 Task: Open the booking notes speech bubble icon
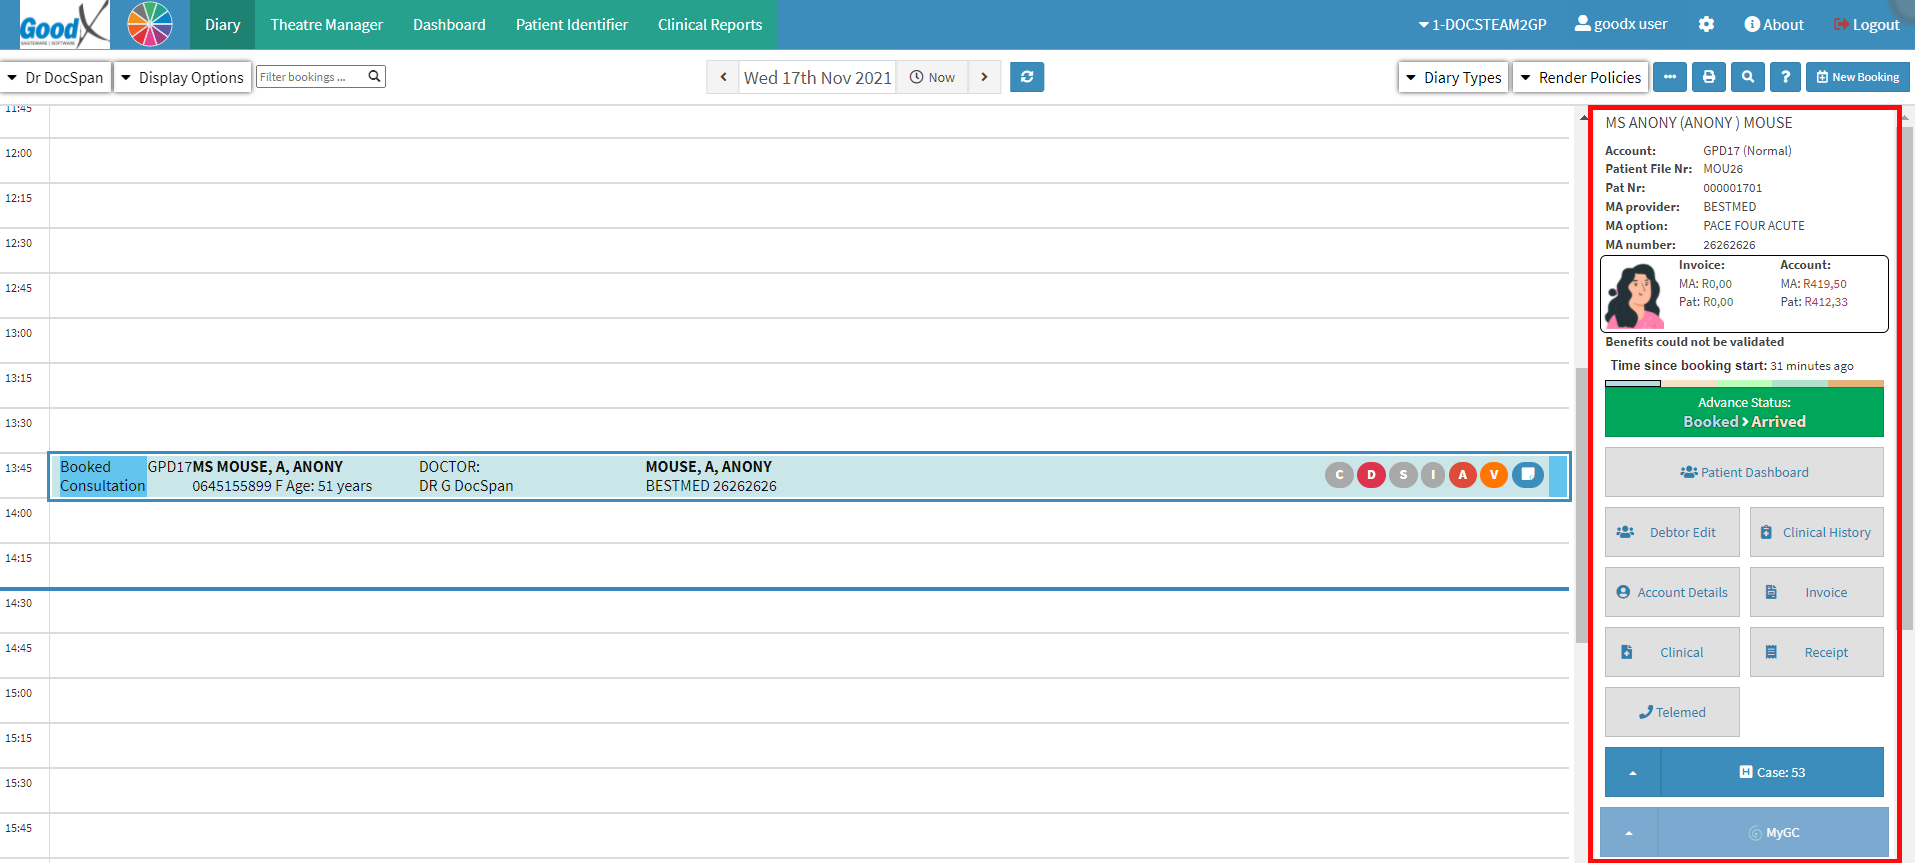click(x=1527, y=475)
